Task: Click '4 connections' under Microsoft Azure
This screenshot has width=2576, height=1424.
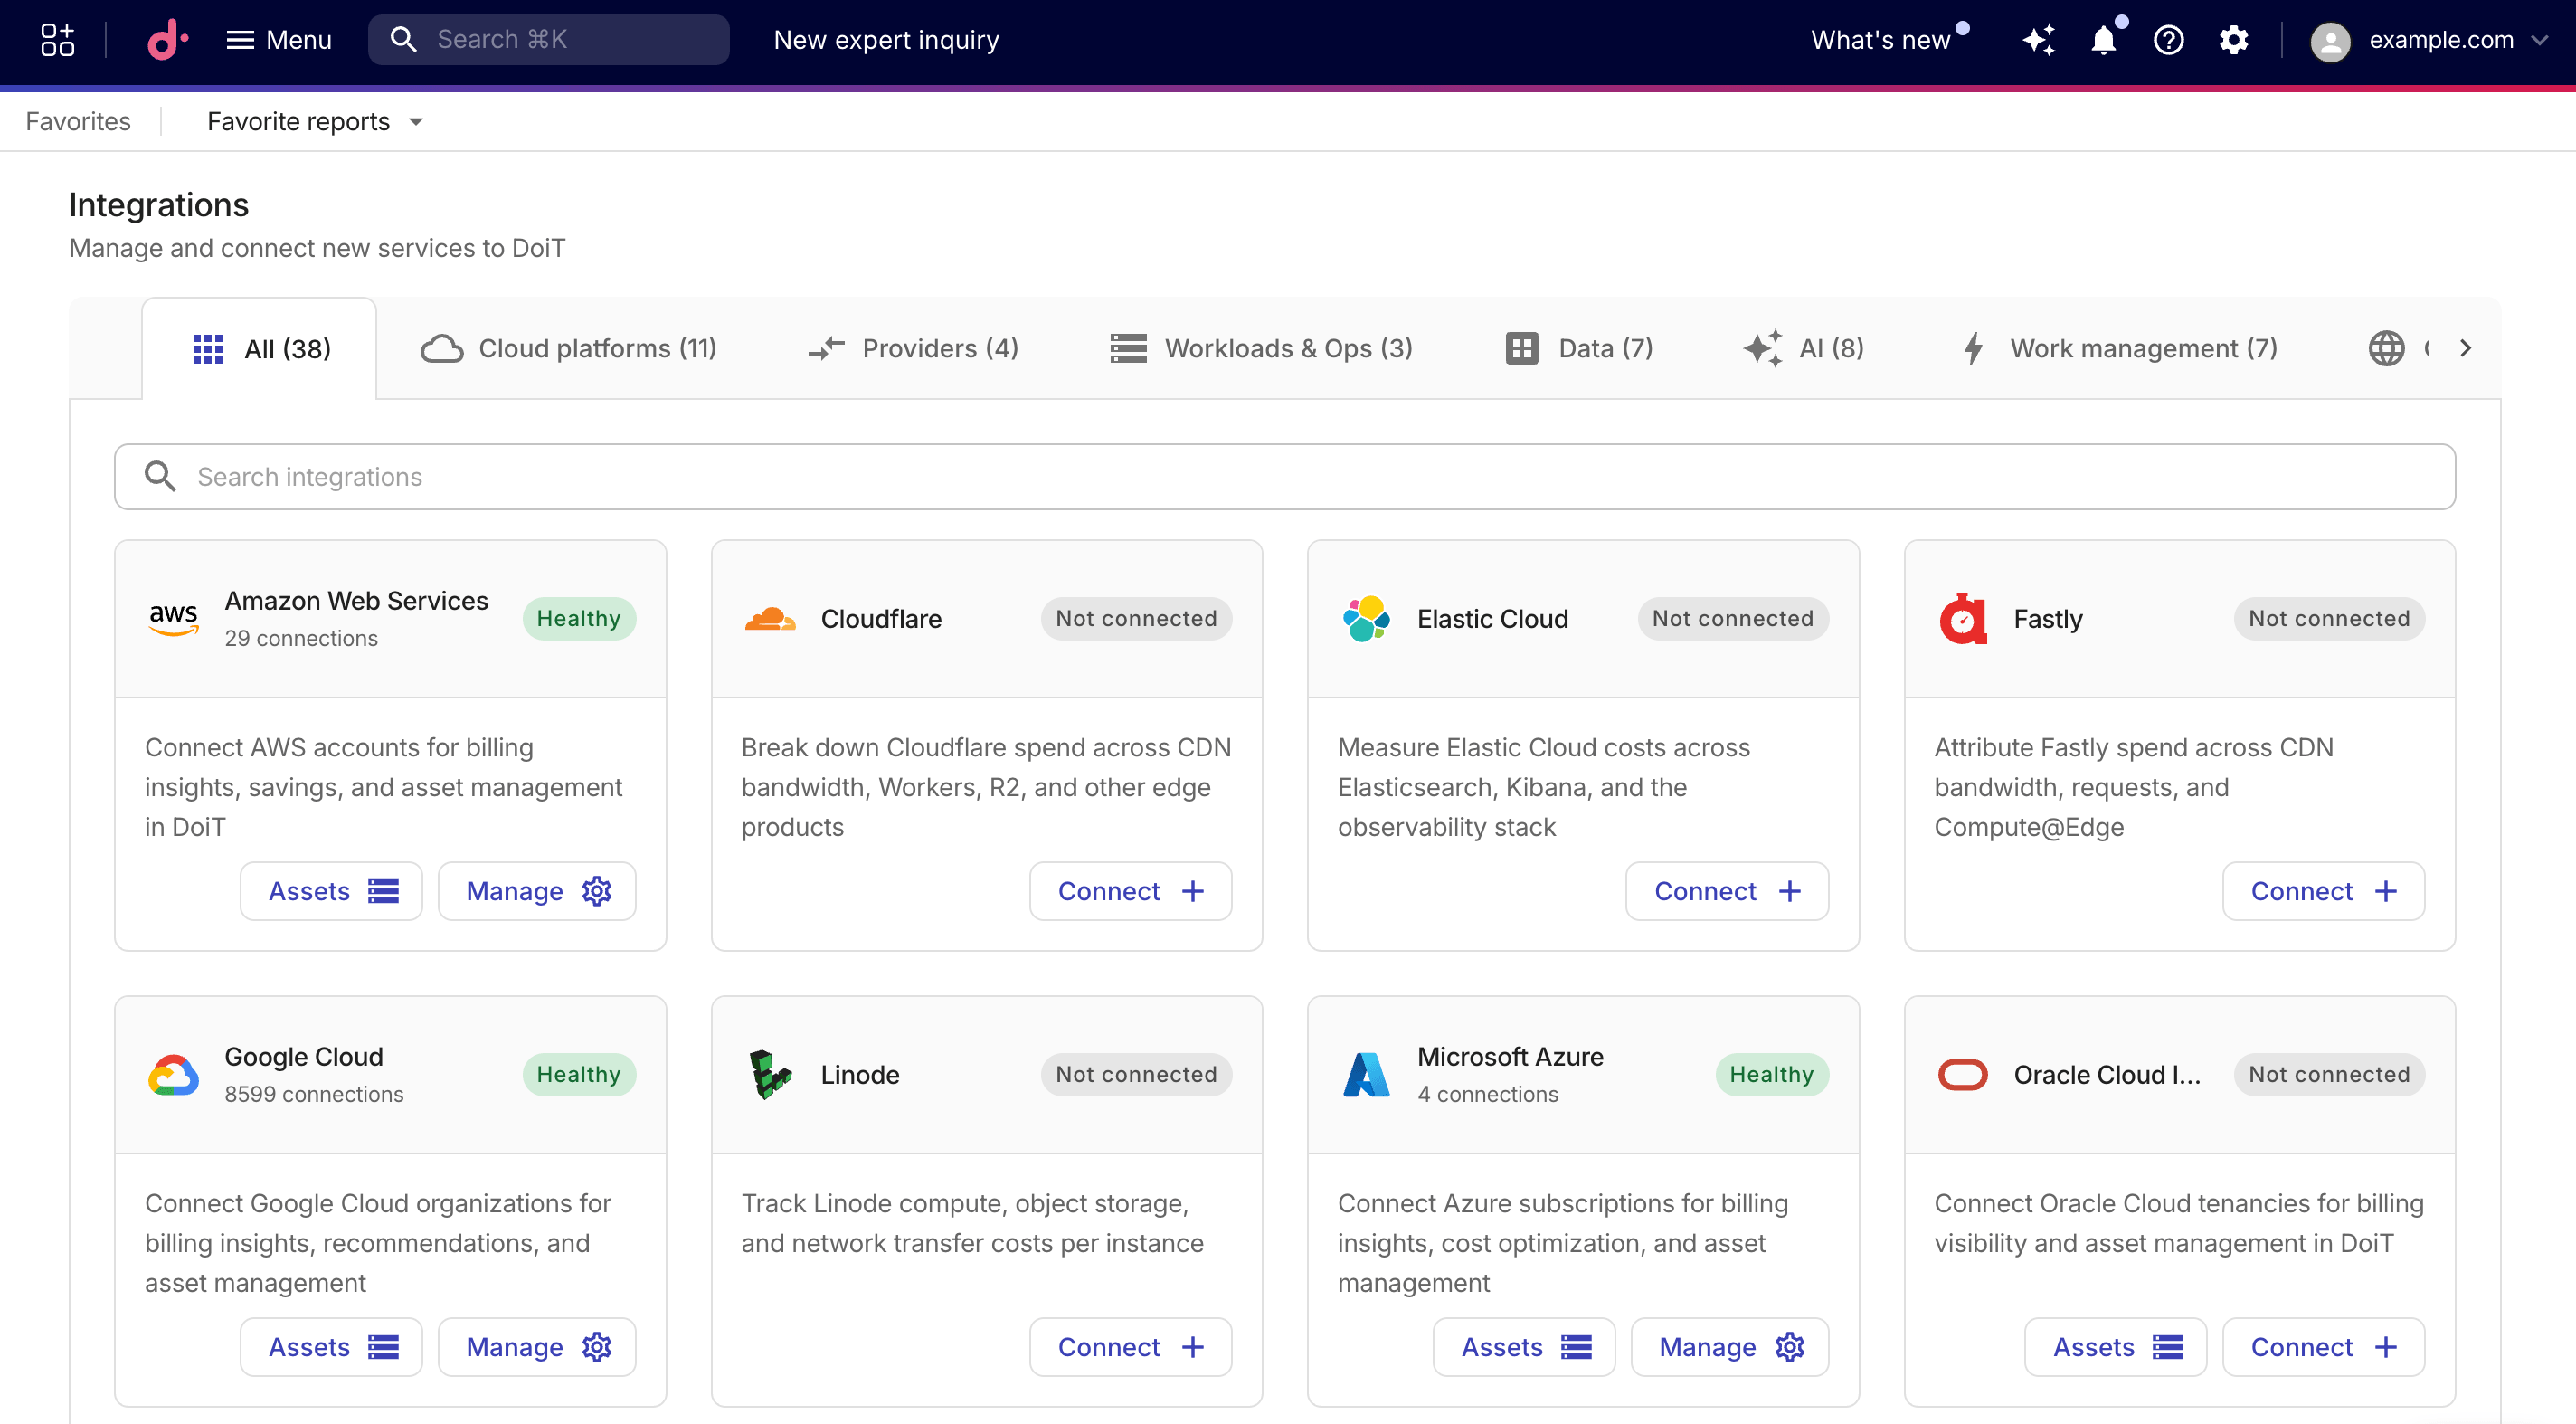Action: tap(1487, 1094)
